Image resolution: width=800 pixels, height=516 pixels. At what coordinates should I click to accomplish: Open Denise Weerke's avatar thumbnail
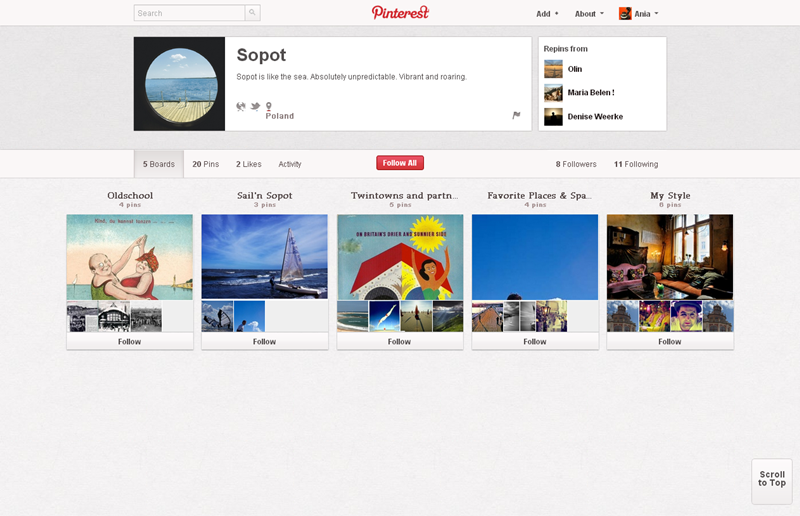tap(553, 117)
